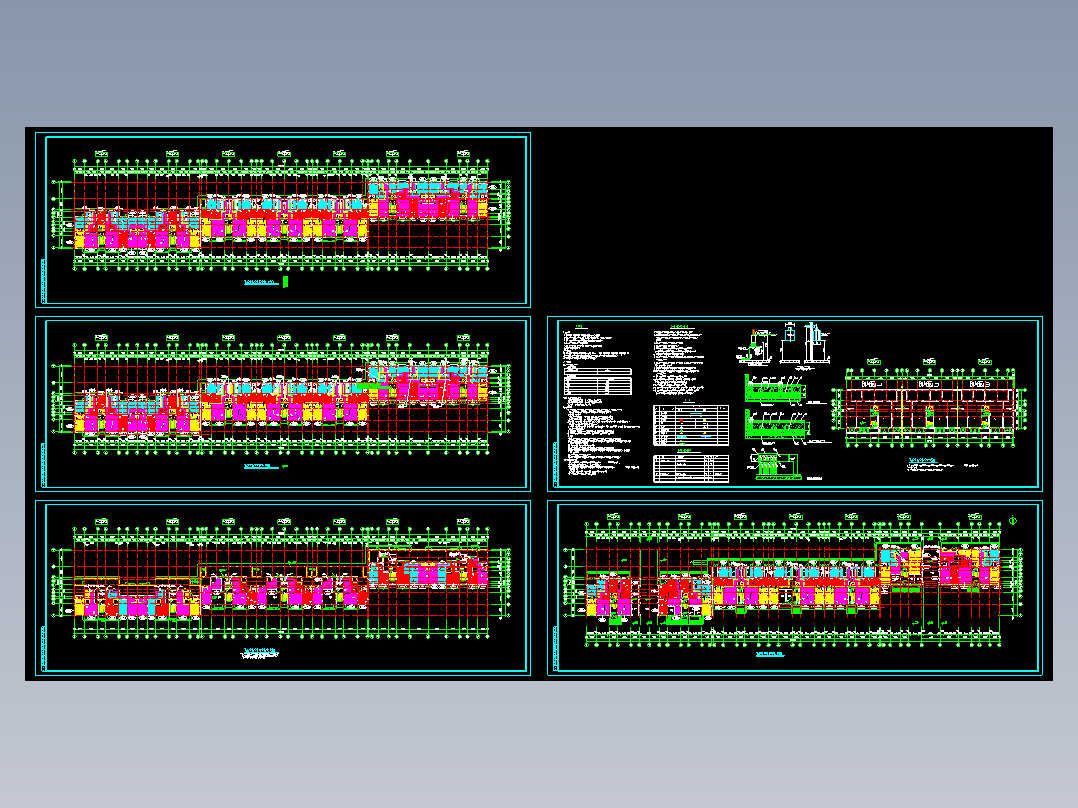This screenshot has width=1078, height=808.
Task: Click the north arrow compass symbol
Action: pos(1013,521)
